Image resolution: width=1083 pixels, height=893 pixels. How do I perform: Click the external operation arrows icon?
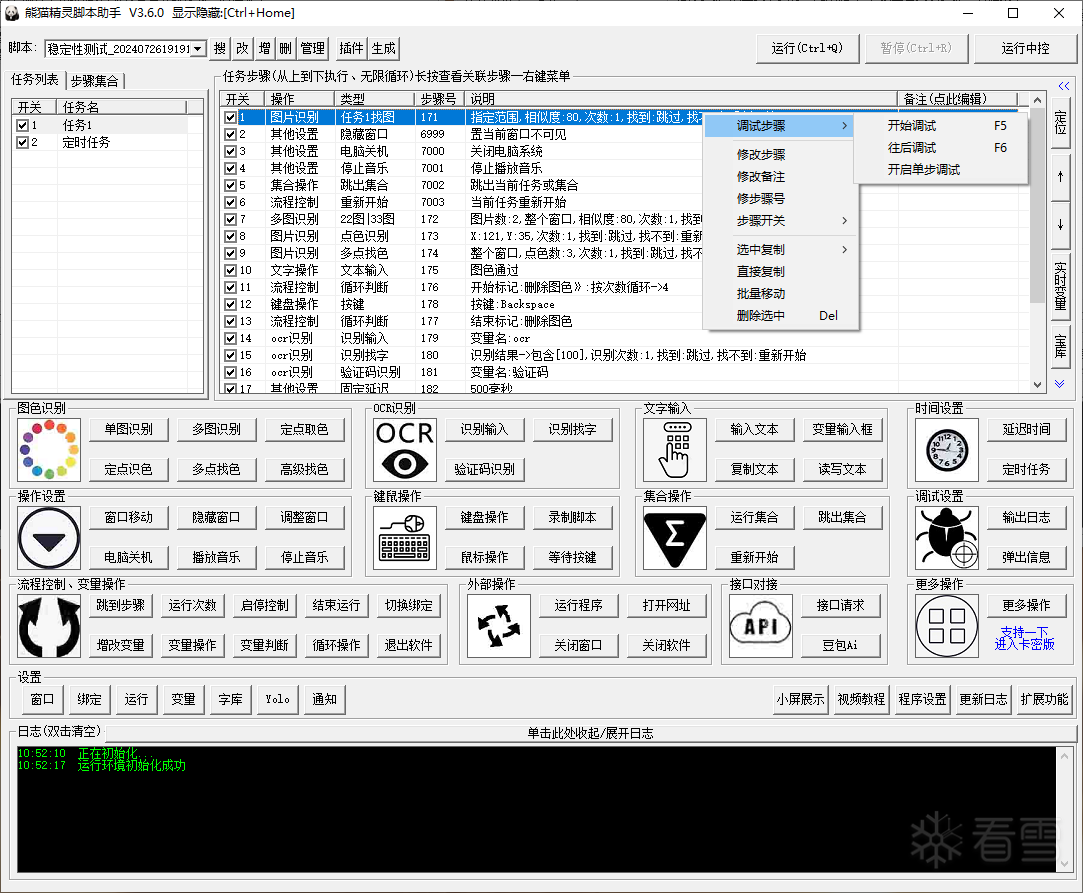[499, 626]
